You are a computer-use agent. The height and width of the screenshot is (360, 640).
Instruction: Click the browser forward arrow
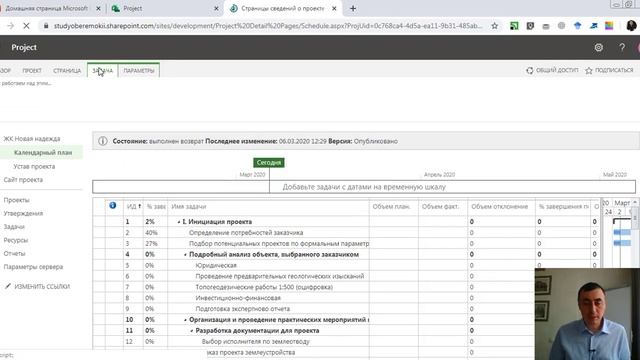coord(11,26)
